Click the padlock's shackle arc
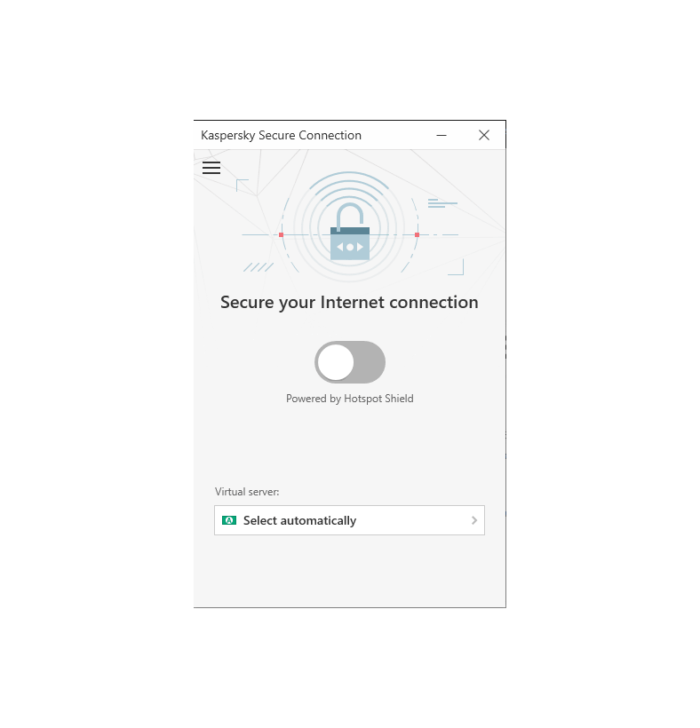The image size is (700, 728). [x=350, y=215]
